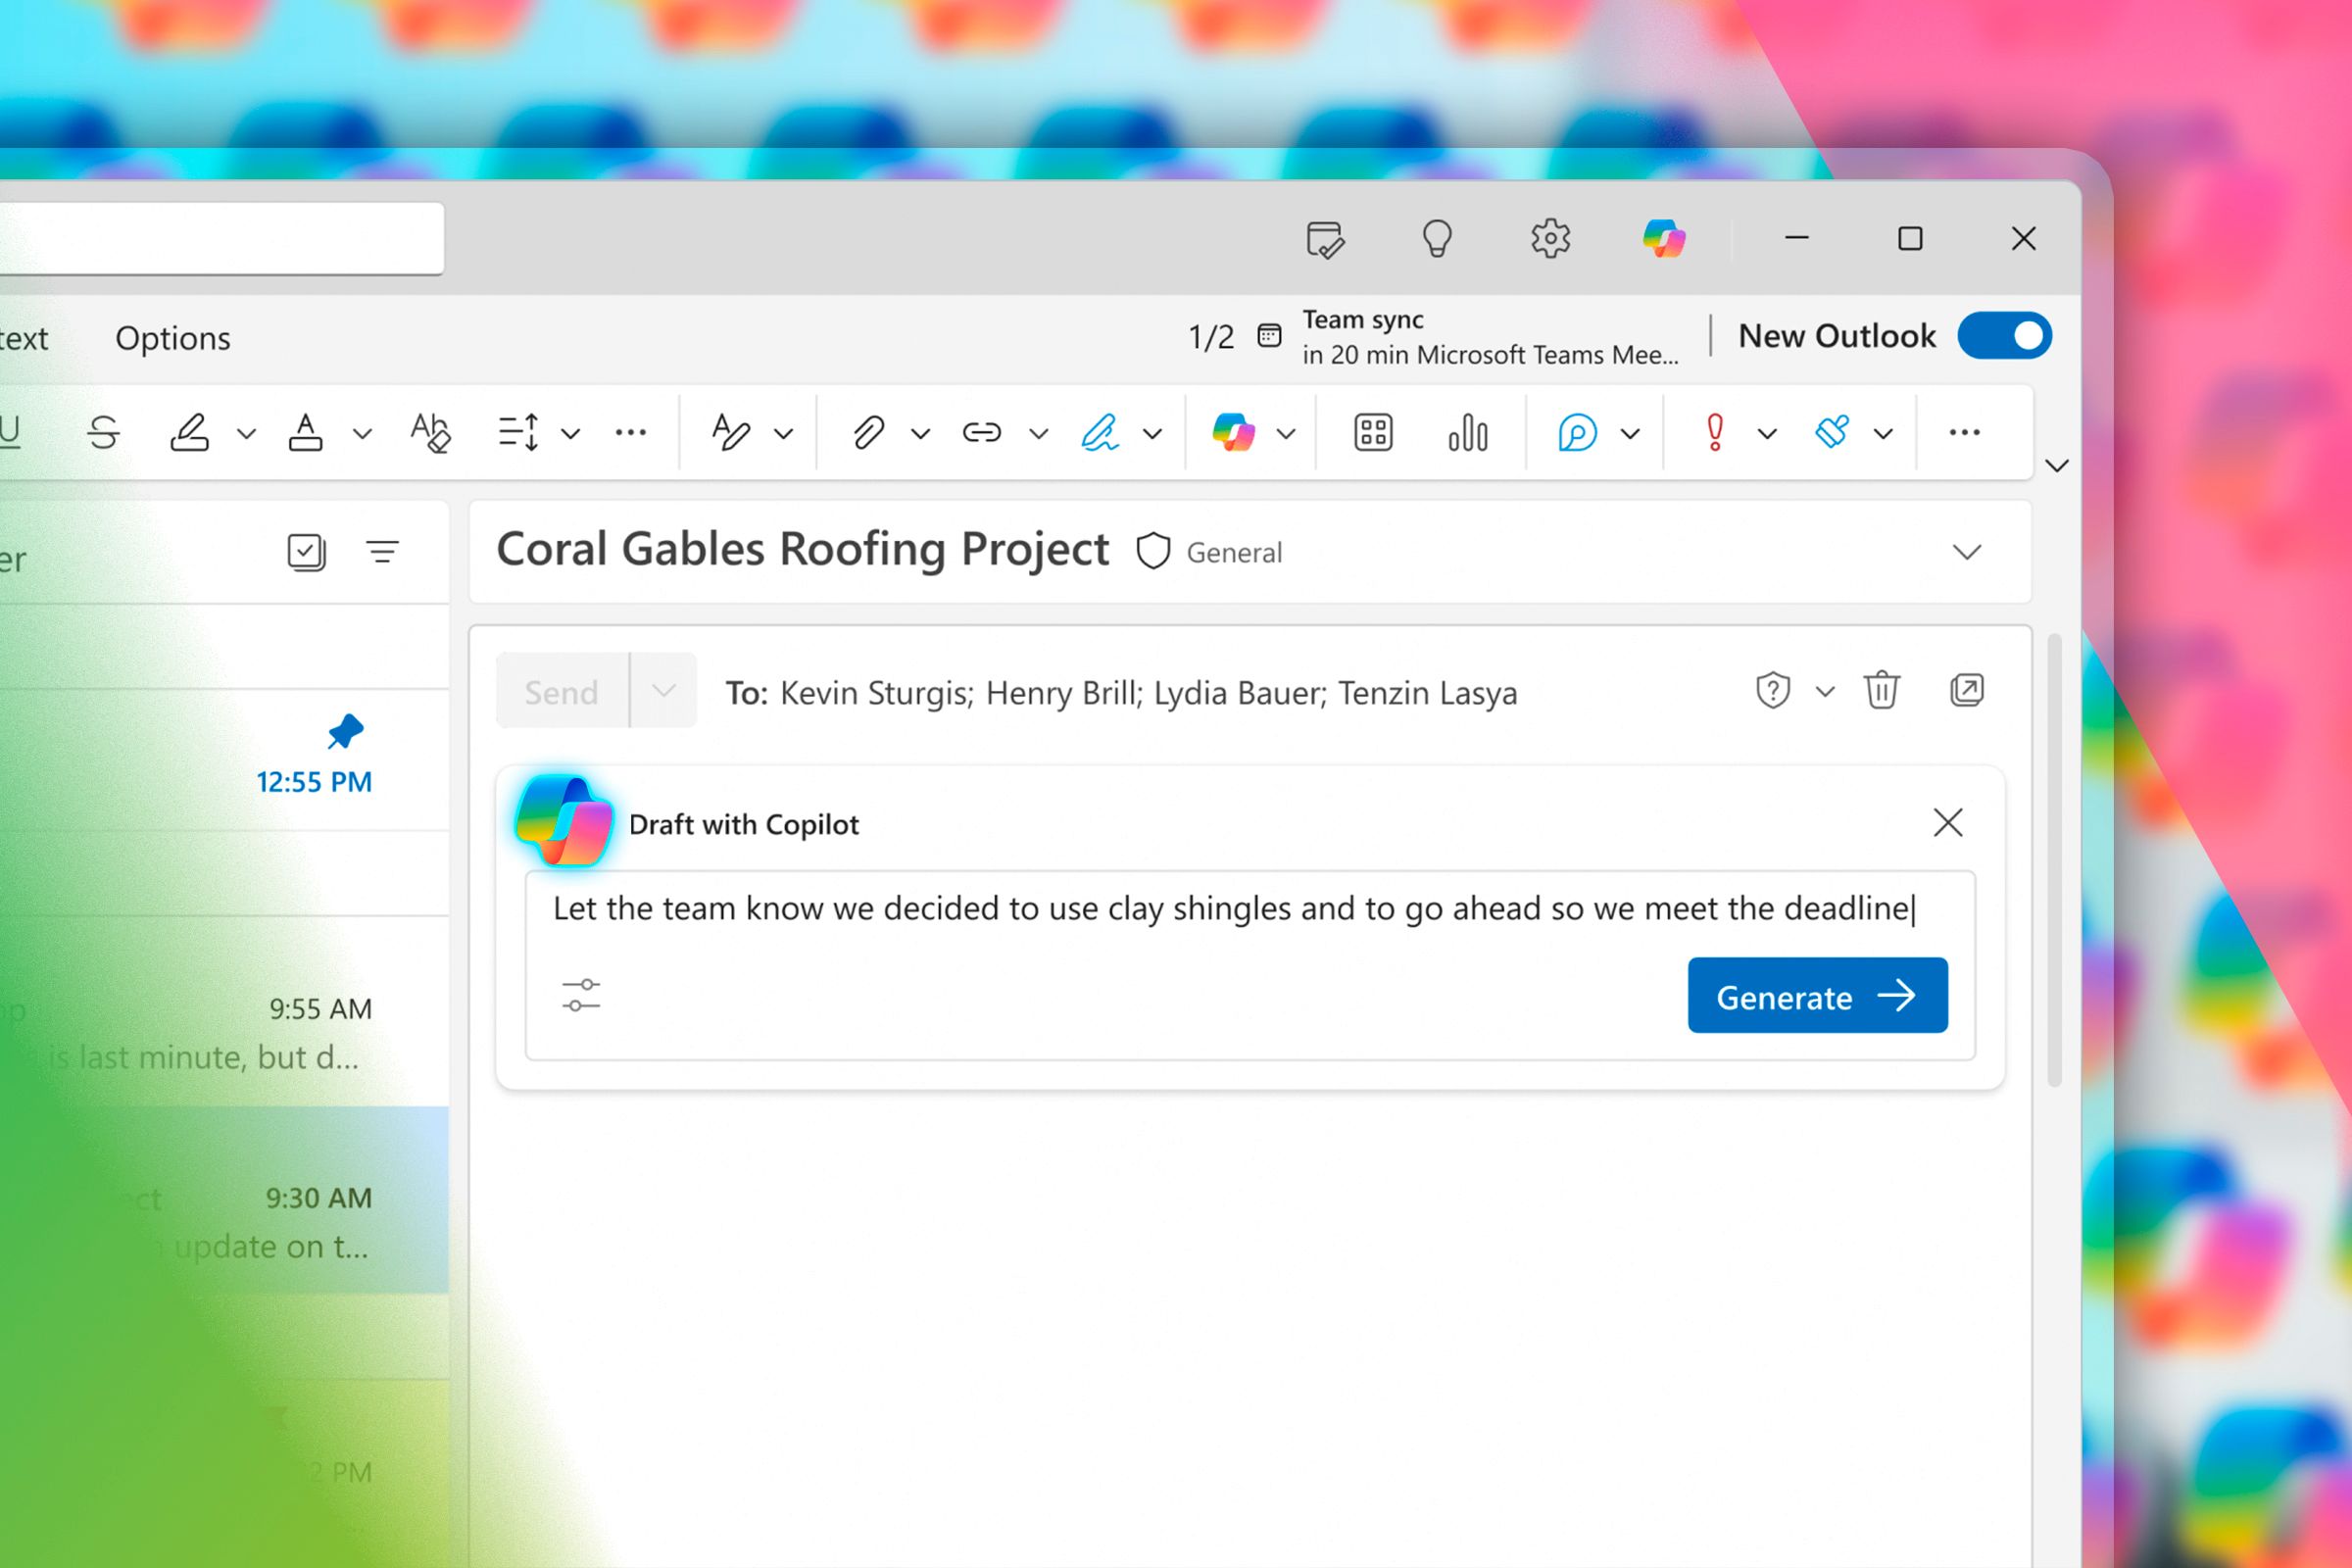Click the Generate button
The width and height of the screenshot is (2352, 1568).
(1816, 996)
